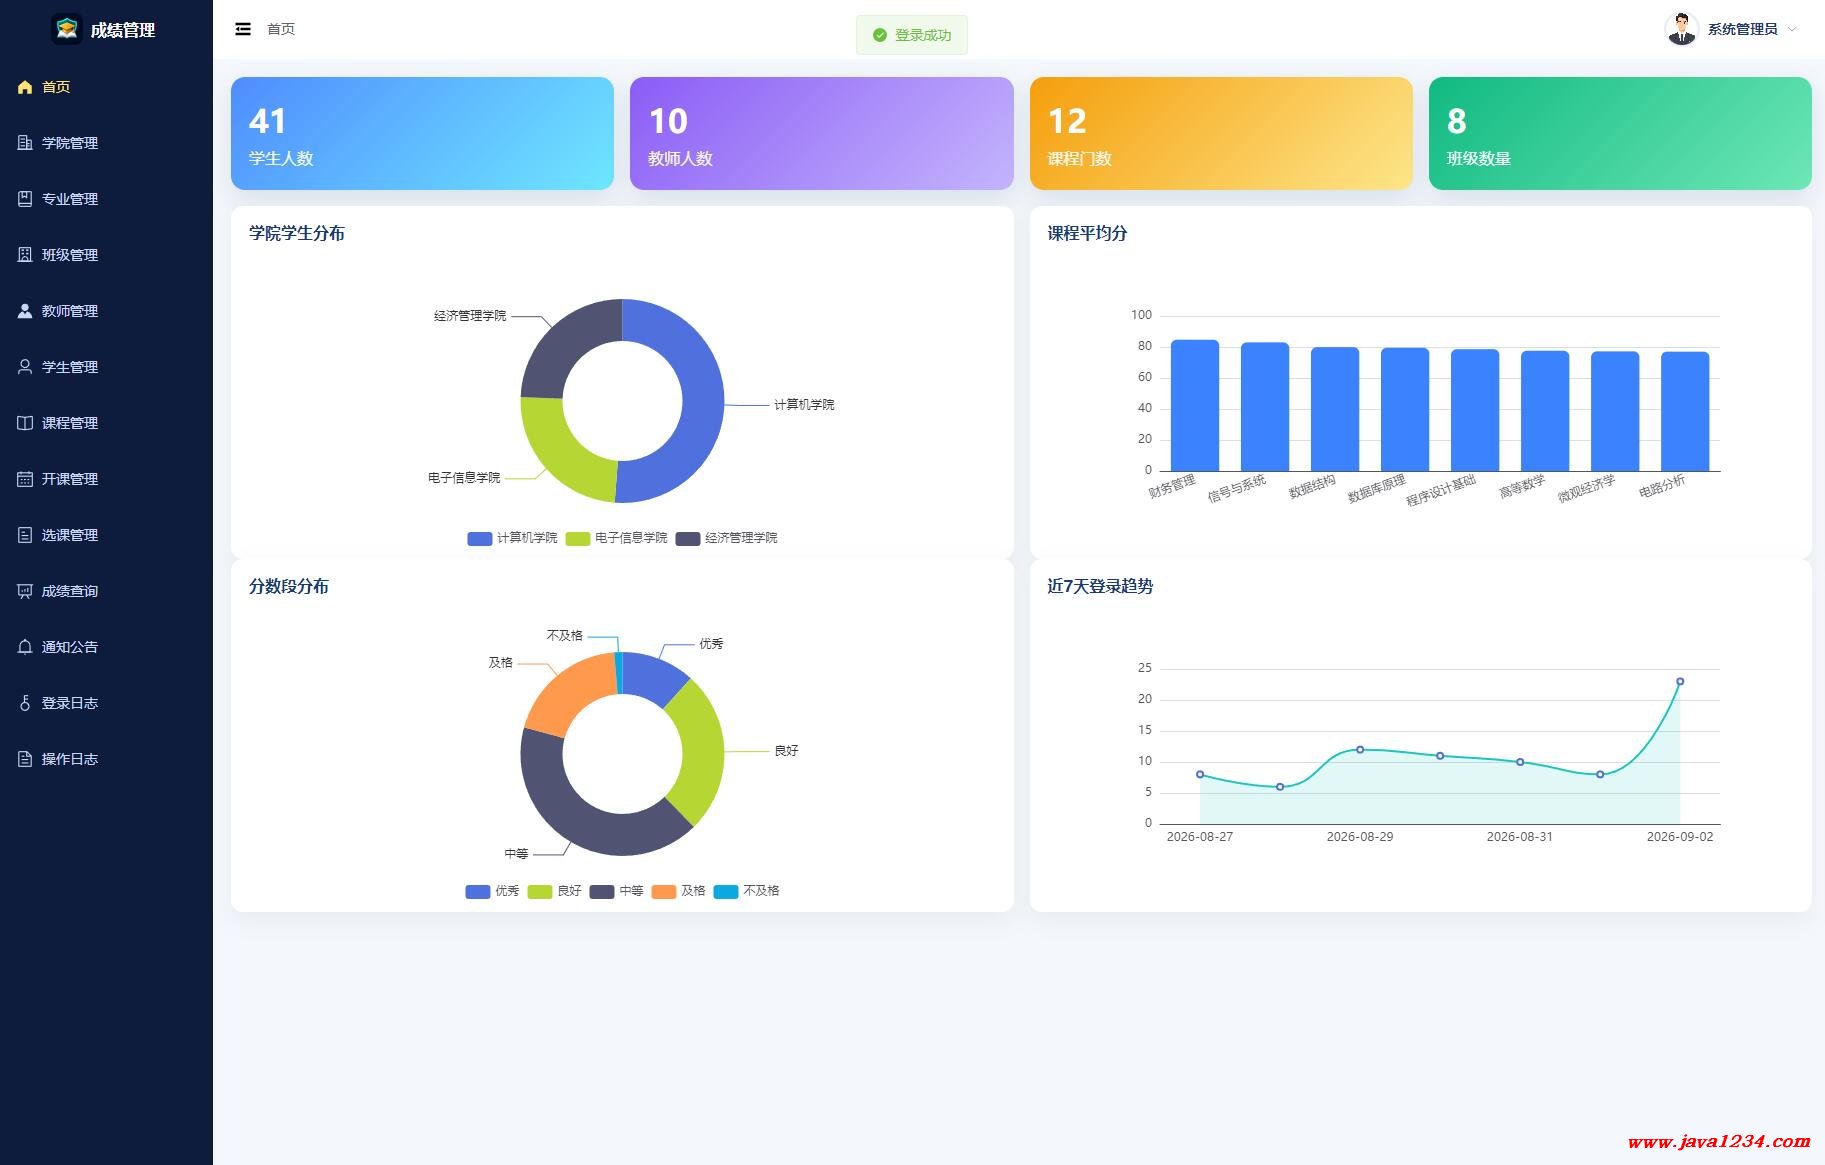Click the 成绩管理 logo icon

(67, 29)
